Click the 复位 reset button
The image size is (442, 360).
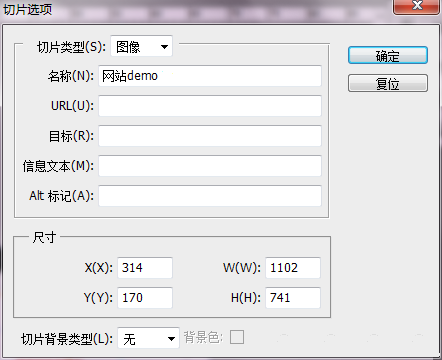[x=388, y=83]
